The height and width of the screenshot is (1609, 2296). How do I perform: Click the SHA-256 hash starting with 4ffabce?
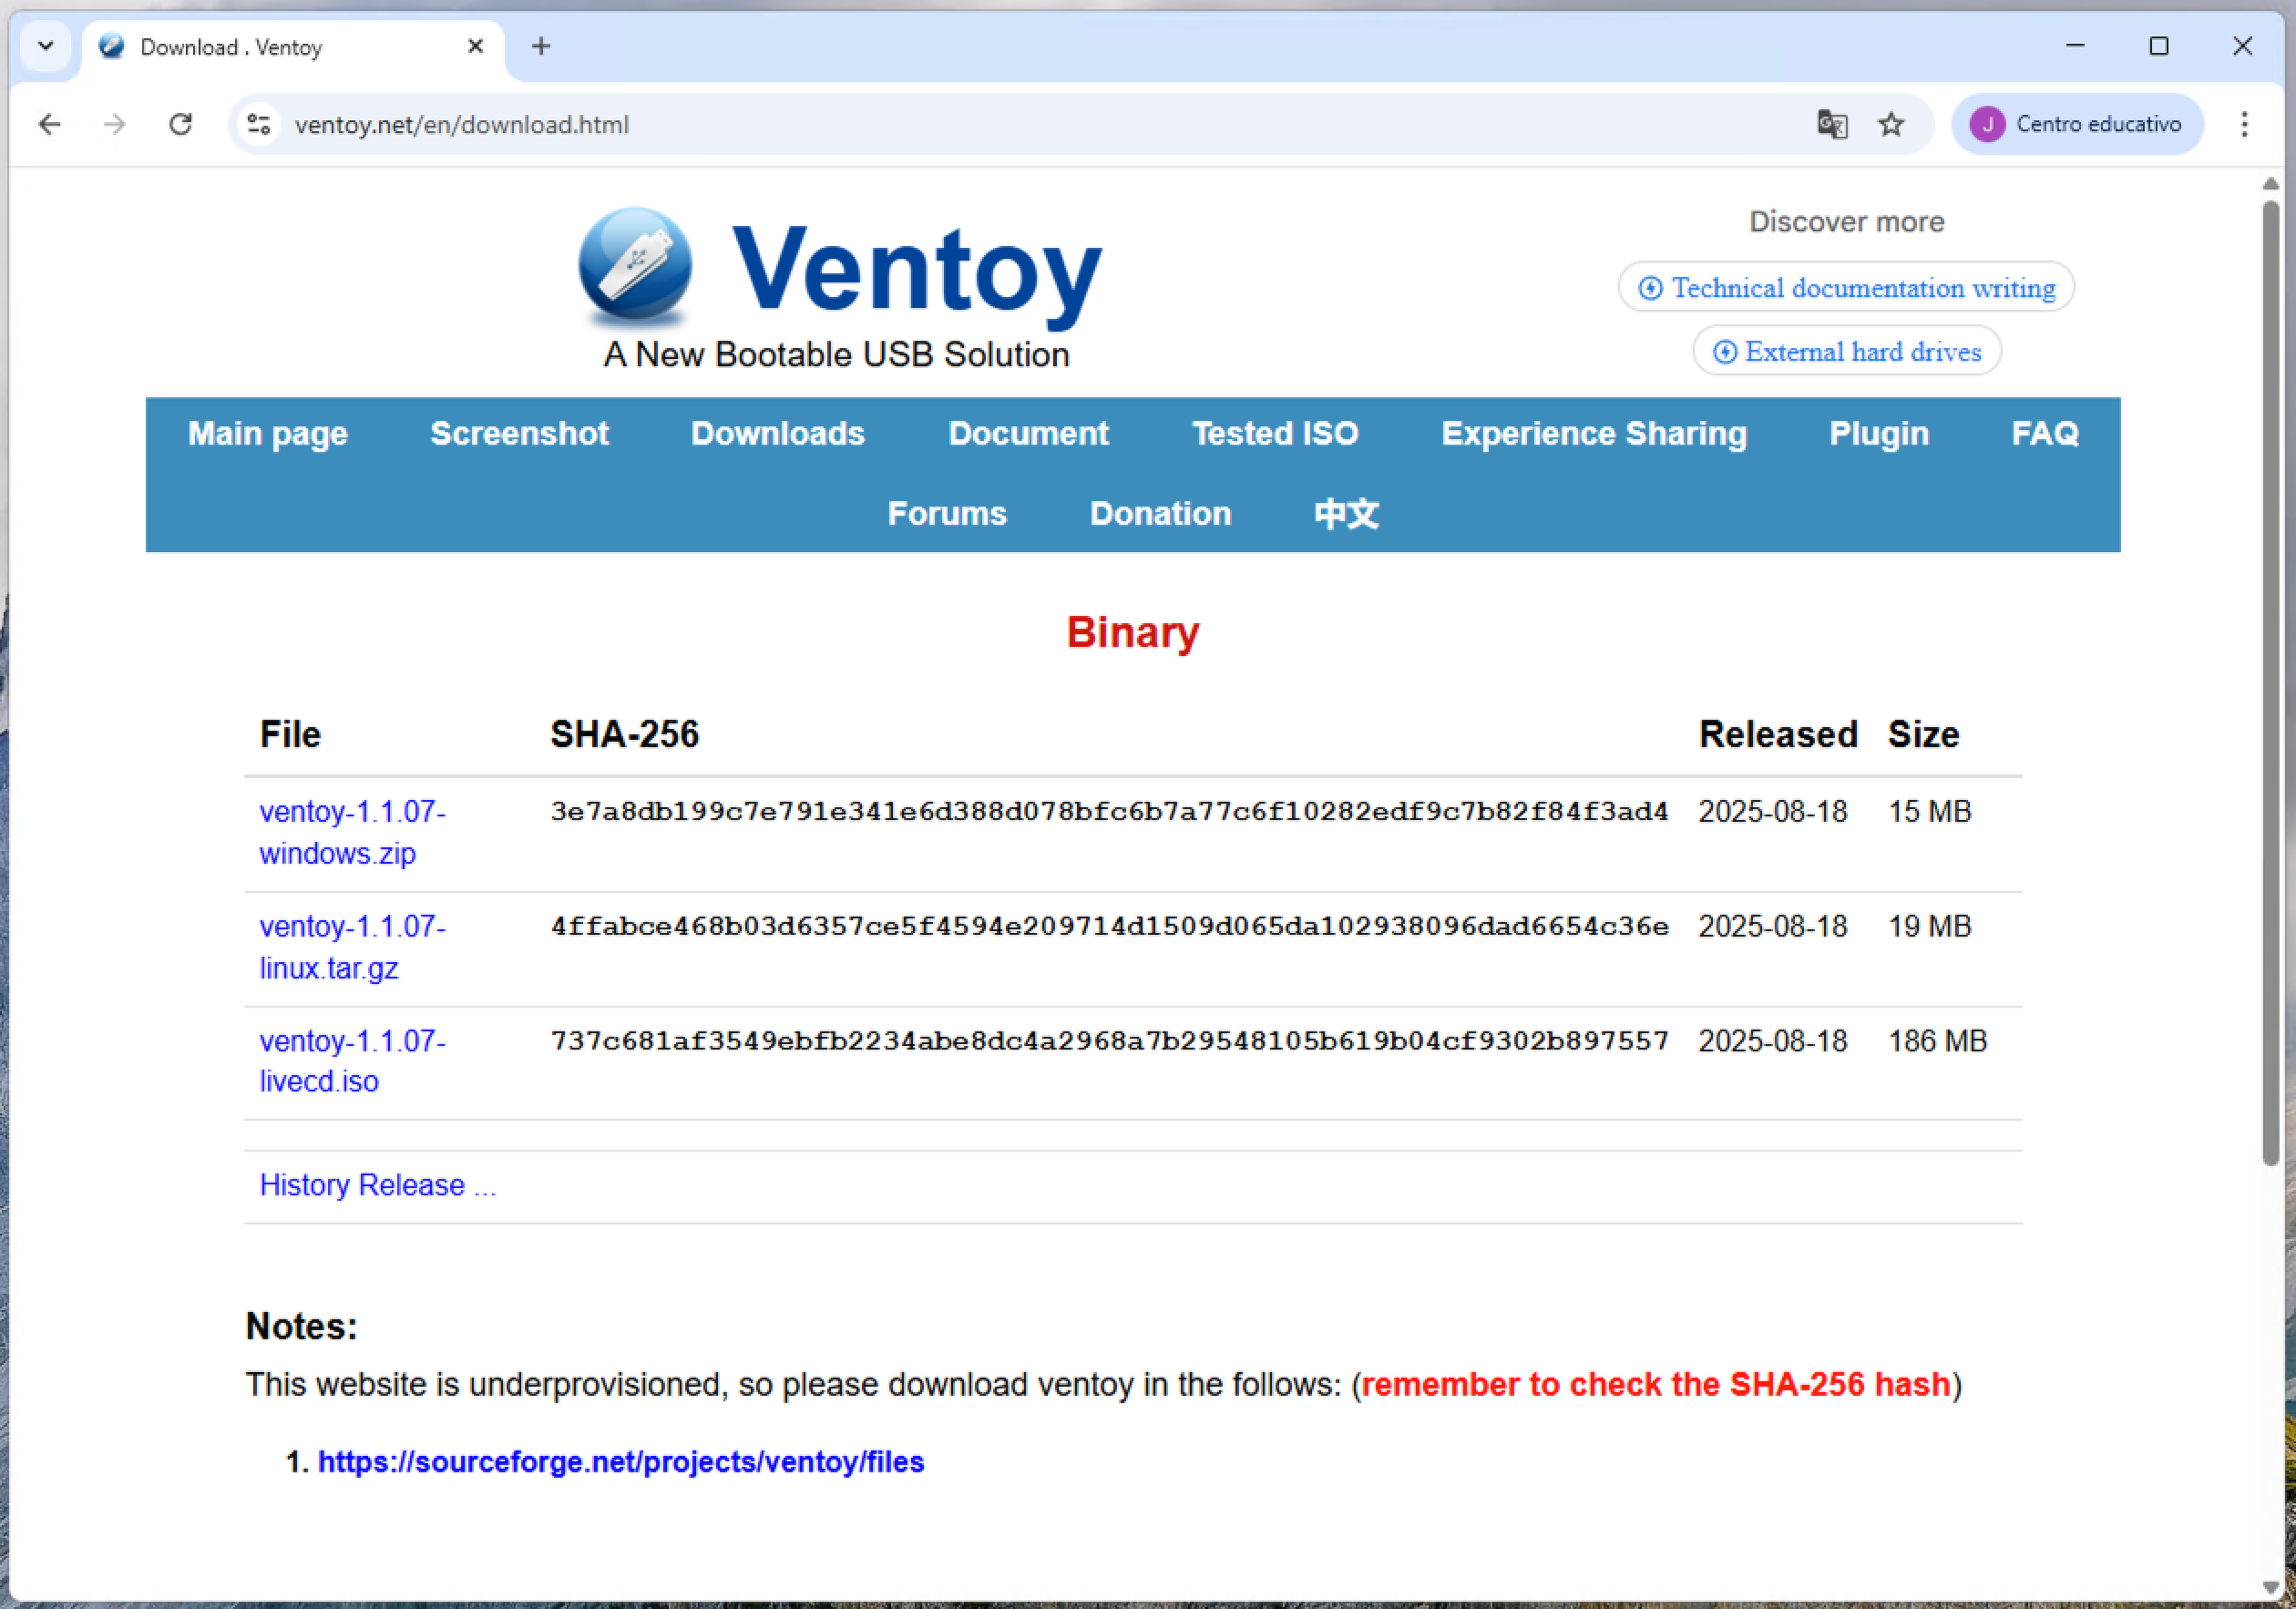click(1109, 926)
